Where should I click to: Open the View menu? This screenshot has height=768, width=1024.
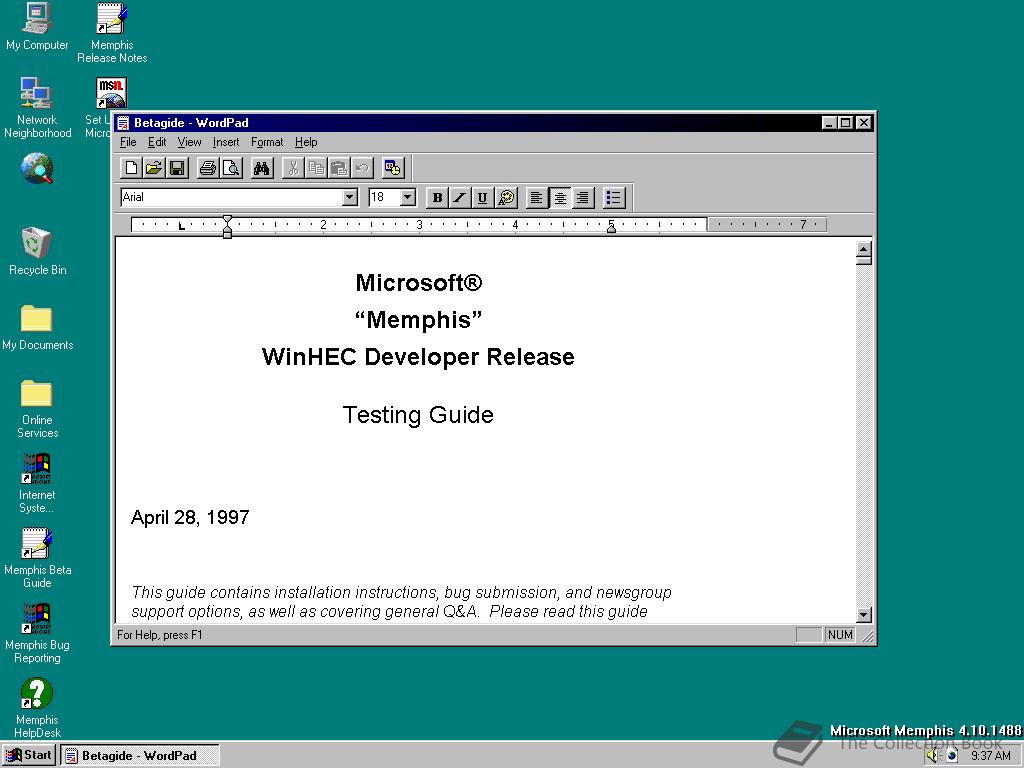tap(189, 142)
